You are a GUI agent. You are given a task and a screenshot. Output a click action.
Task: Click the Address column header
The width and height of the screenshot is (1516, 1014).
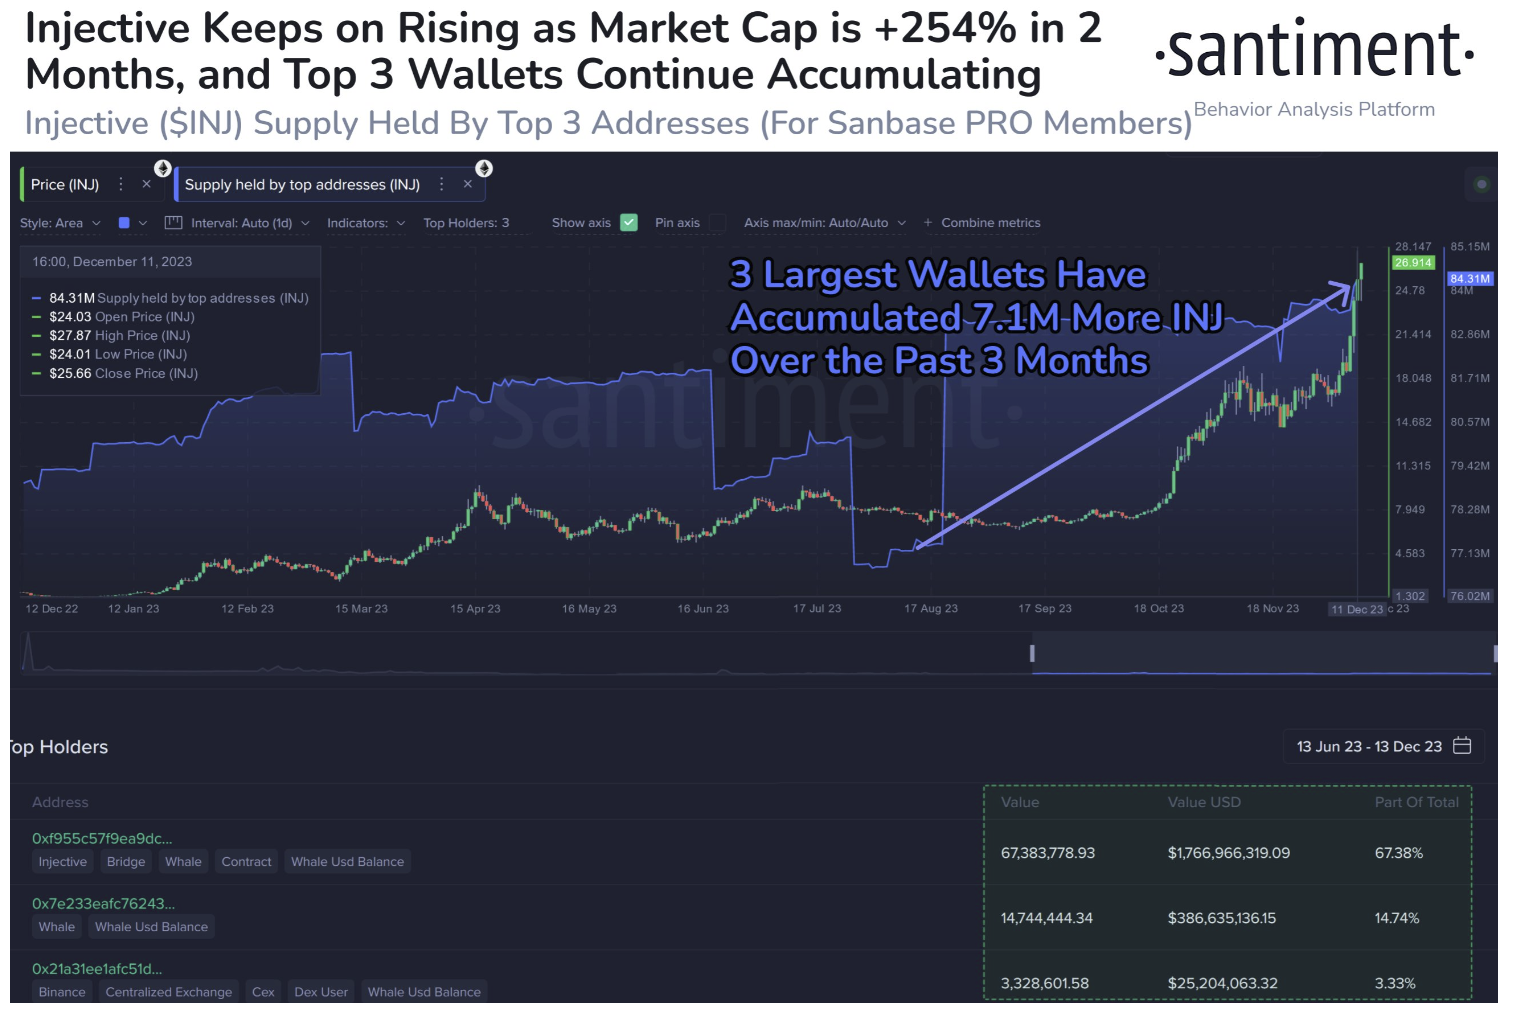60,802
